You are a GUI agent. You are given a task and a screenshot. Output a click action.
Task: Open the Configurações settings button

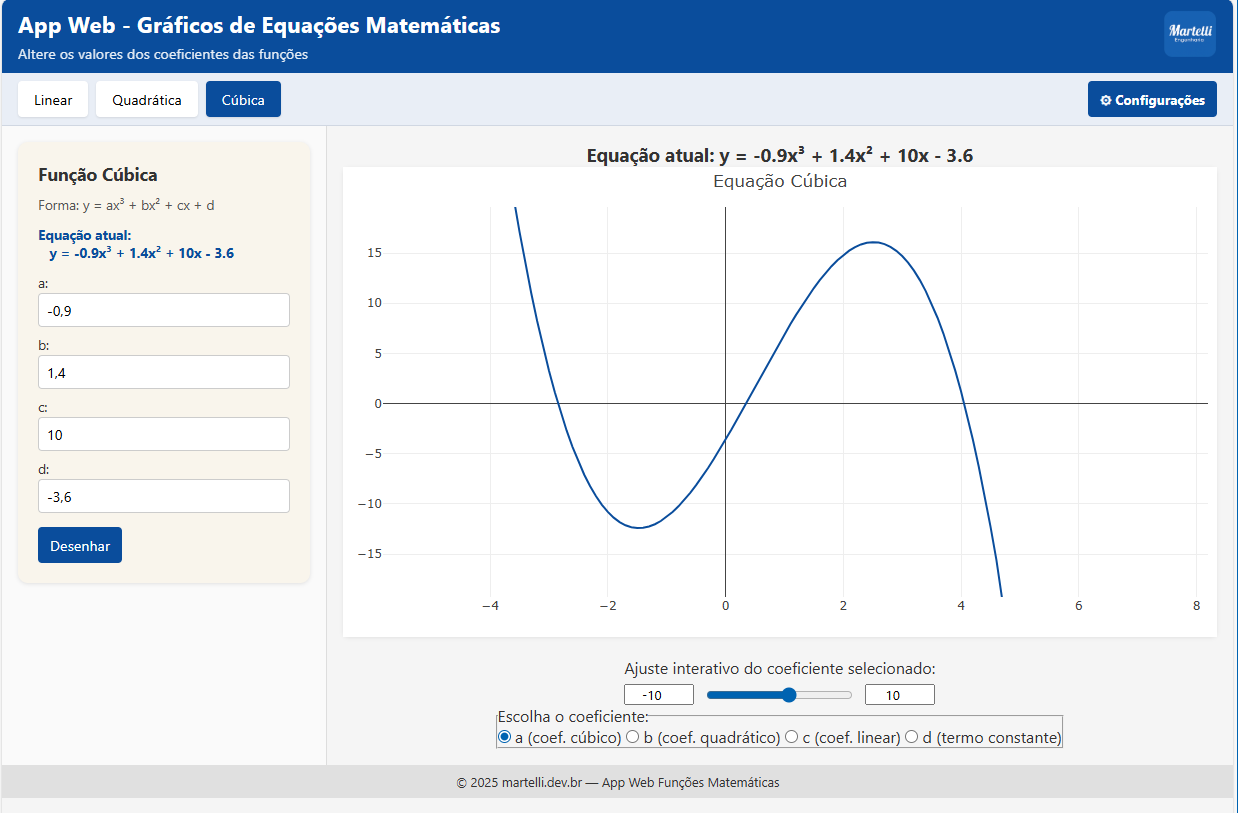point(1152,100)
